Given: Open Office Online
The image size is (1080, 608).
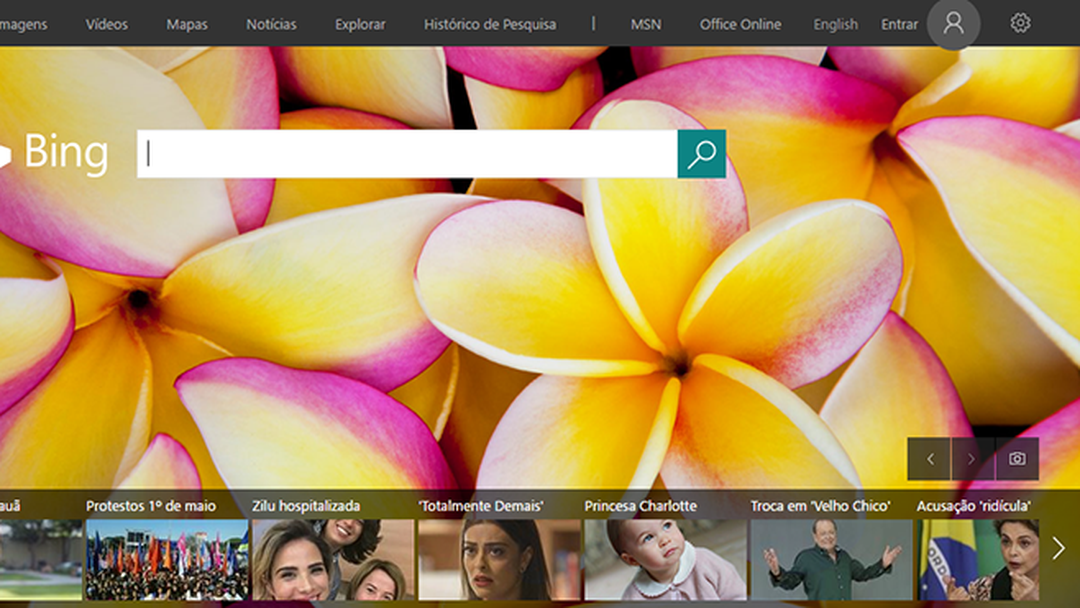Looking at the screenshot, I should (x=740, y=24).
